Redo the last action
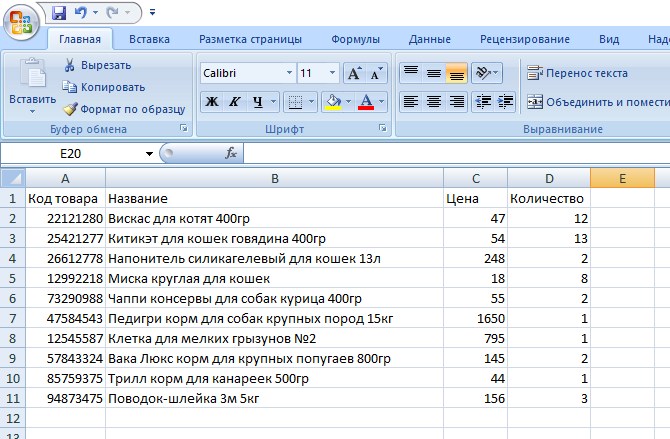670x439 pixels. tap(112, 13)
